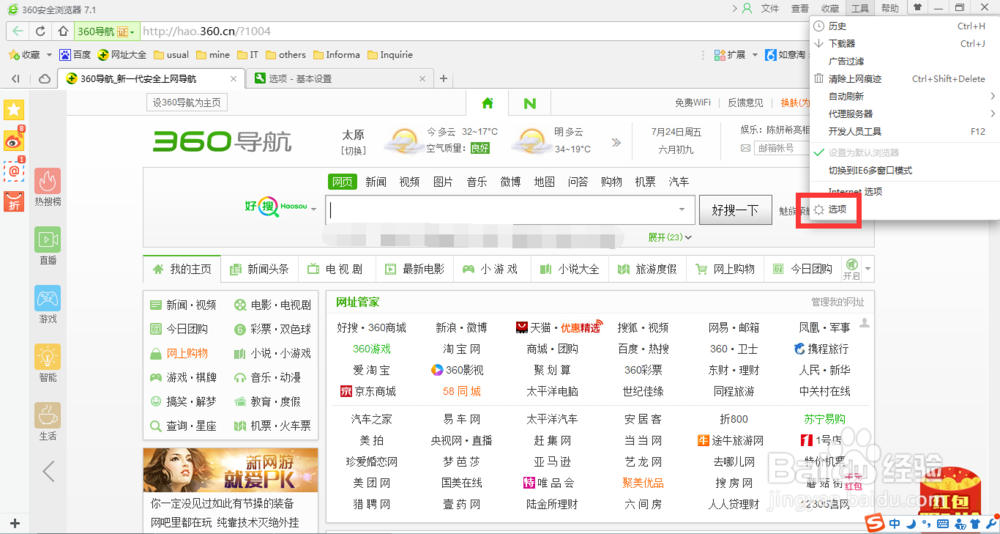Open the 扩展 dropdown arrow
This screenshot has width=1000, height=534.
(754, 55)
